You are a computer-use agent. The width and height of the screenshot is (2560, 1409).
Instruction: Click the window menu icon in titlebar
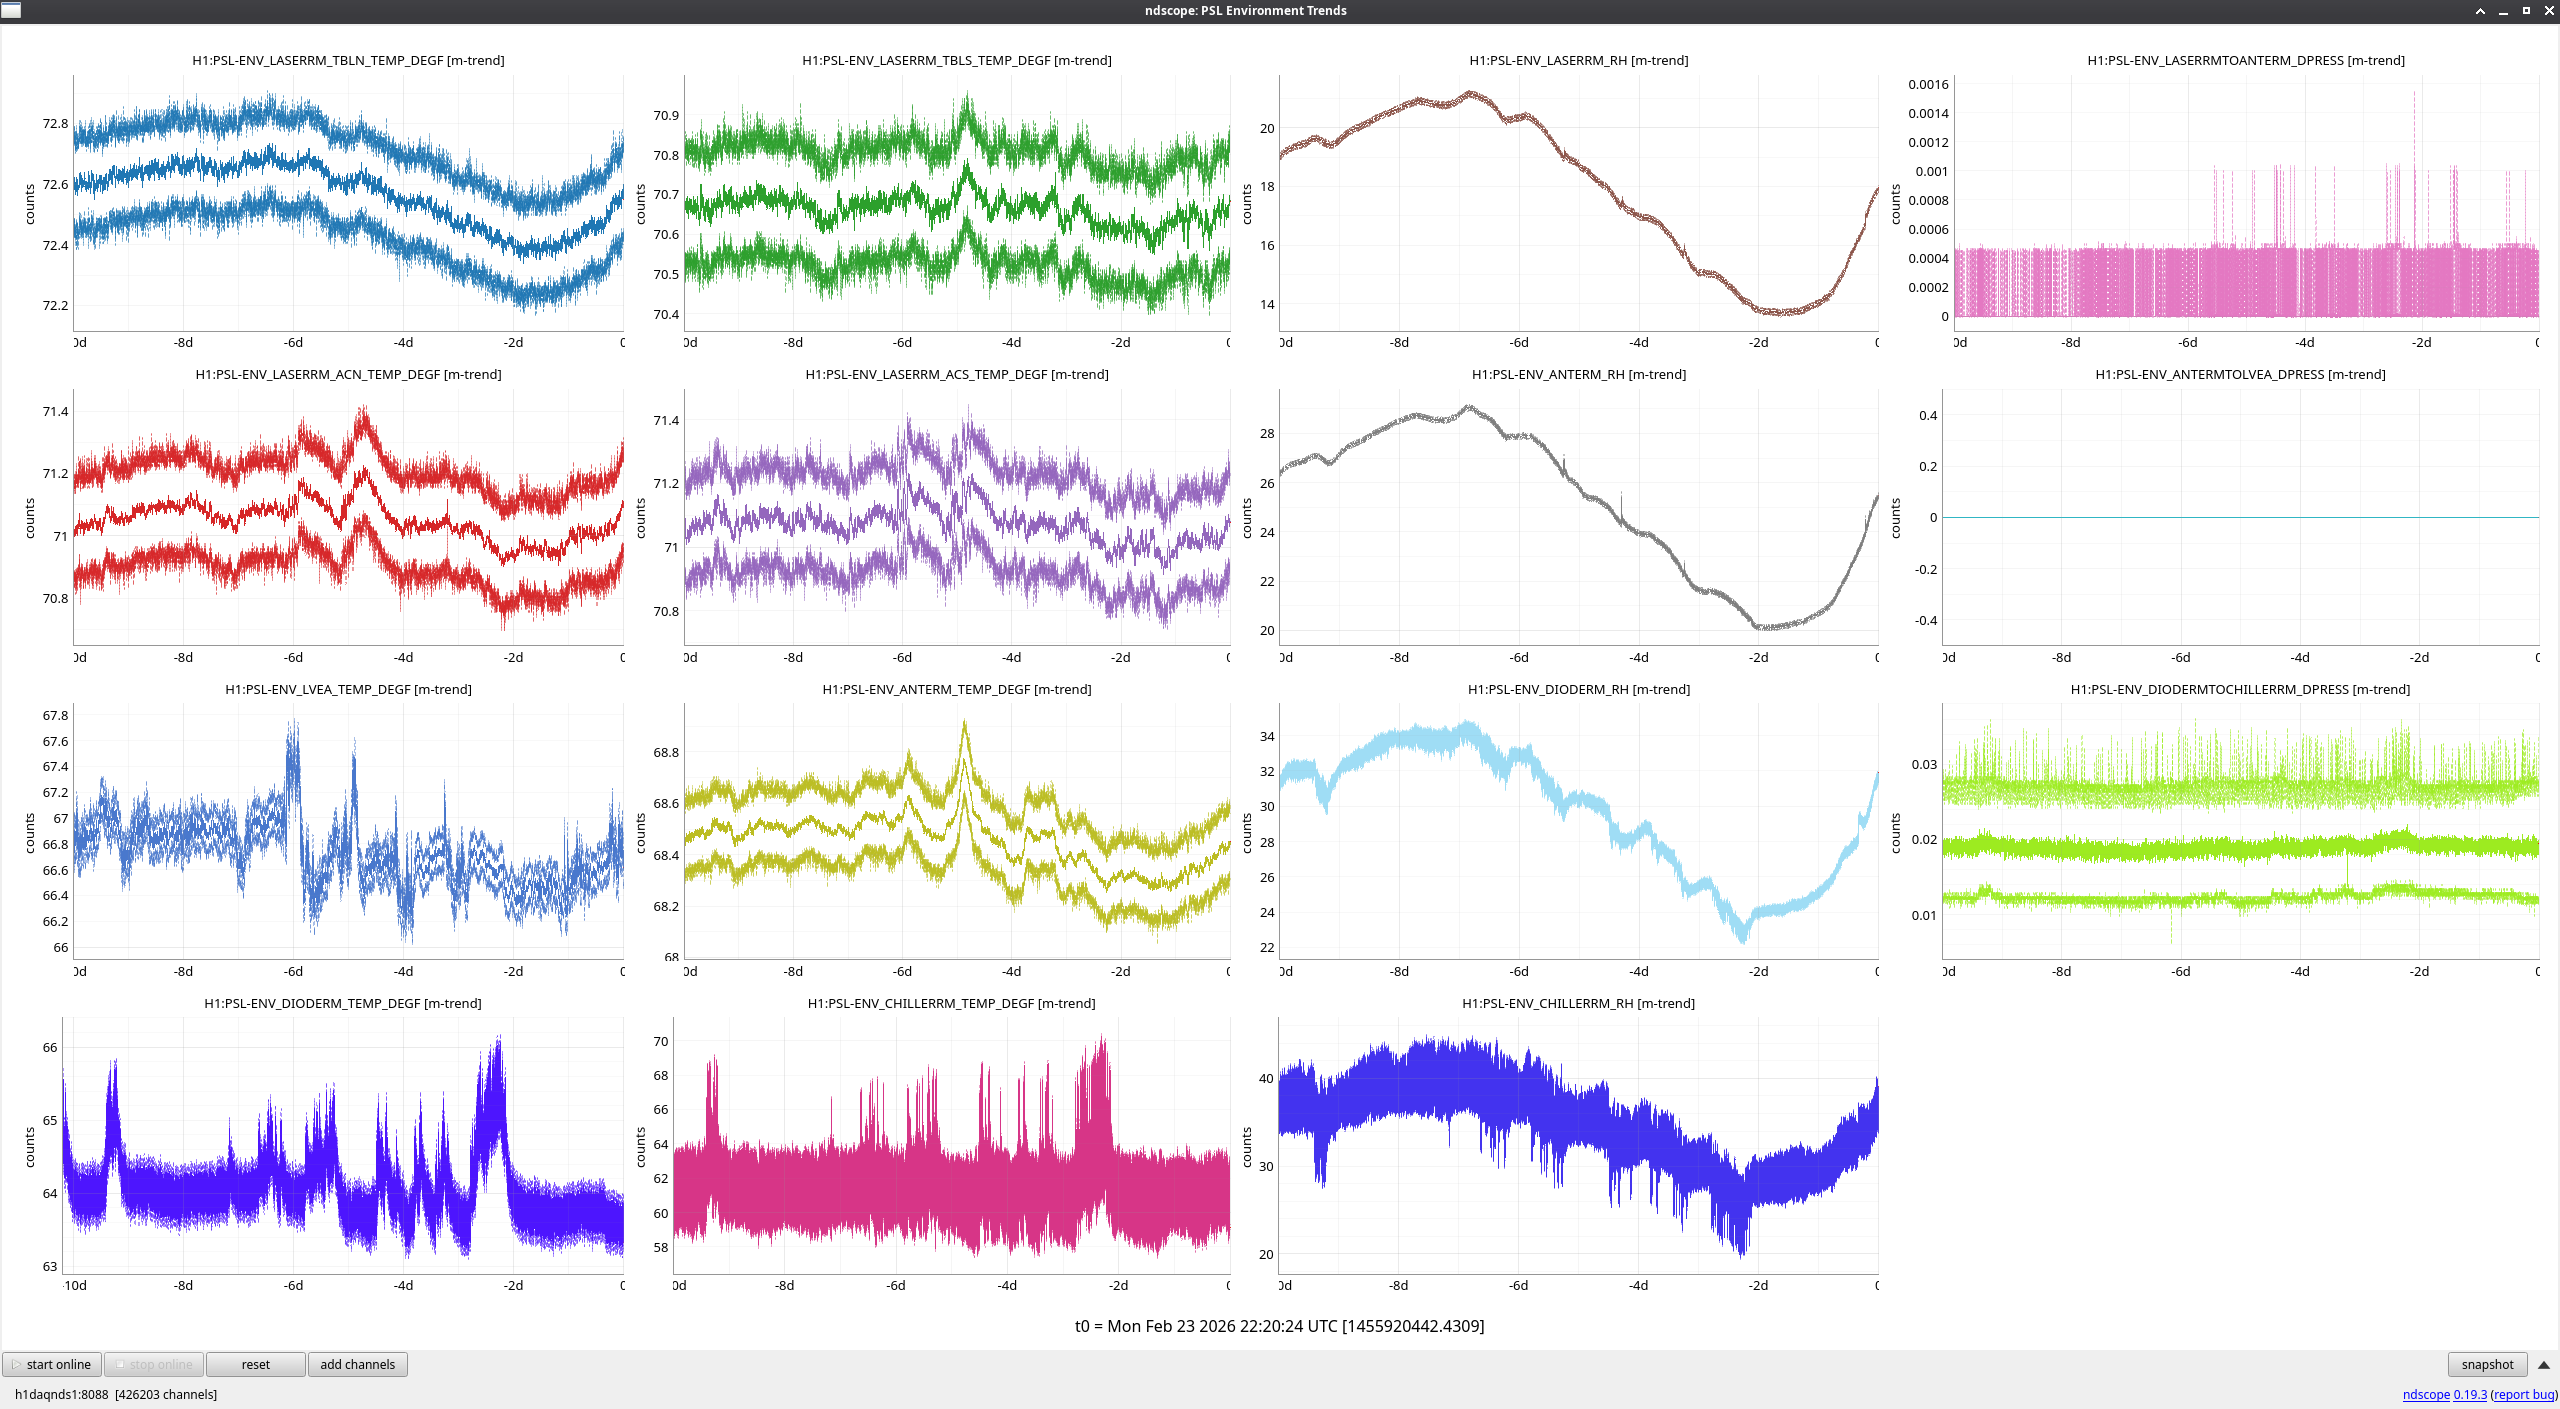point(11,10)
